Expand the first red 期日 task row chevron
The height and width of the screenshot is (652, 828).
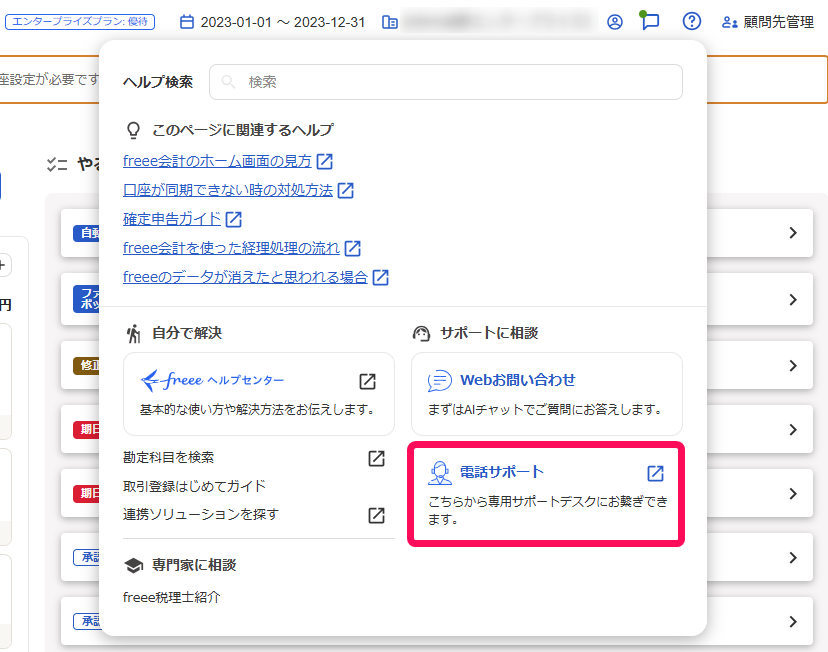coord(793,430)
